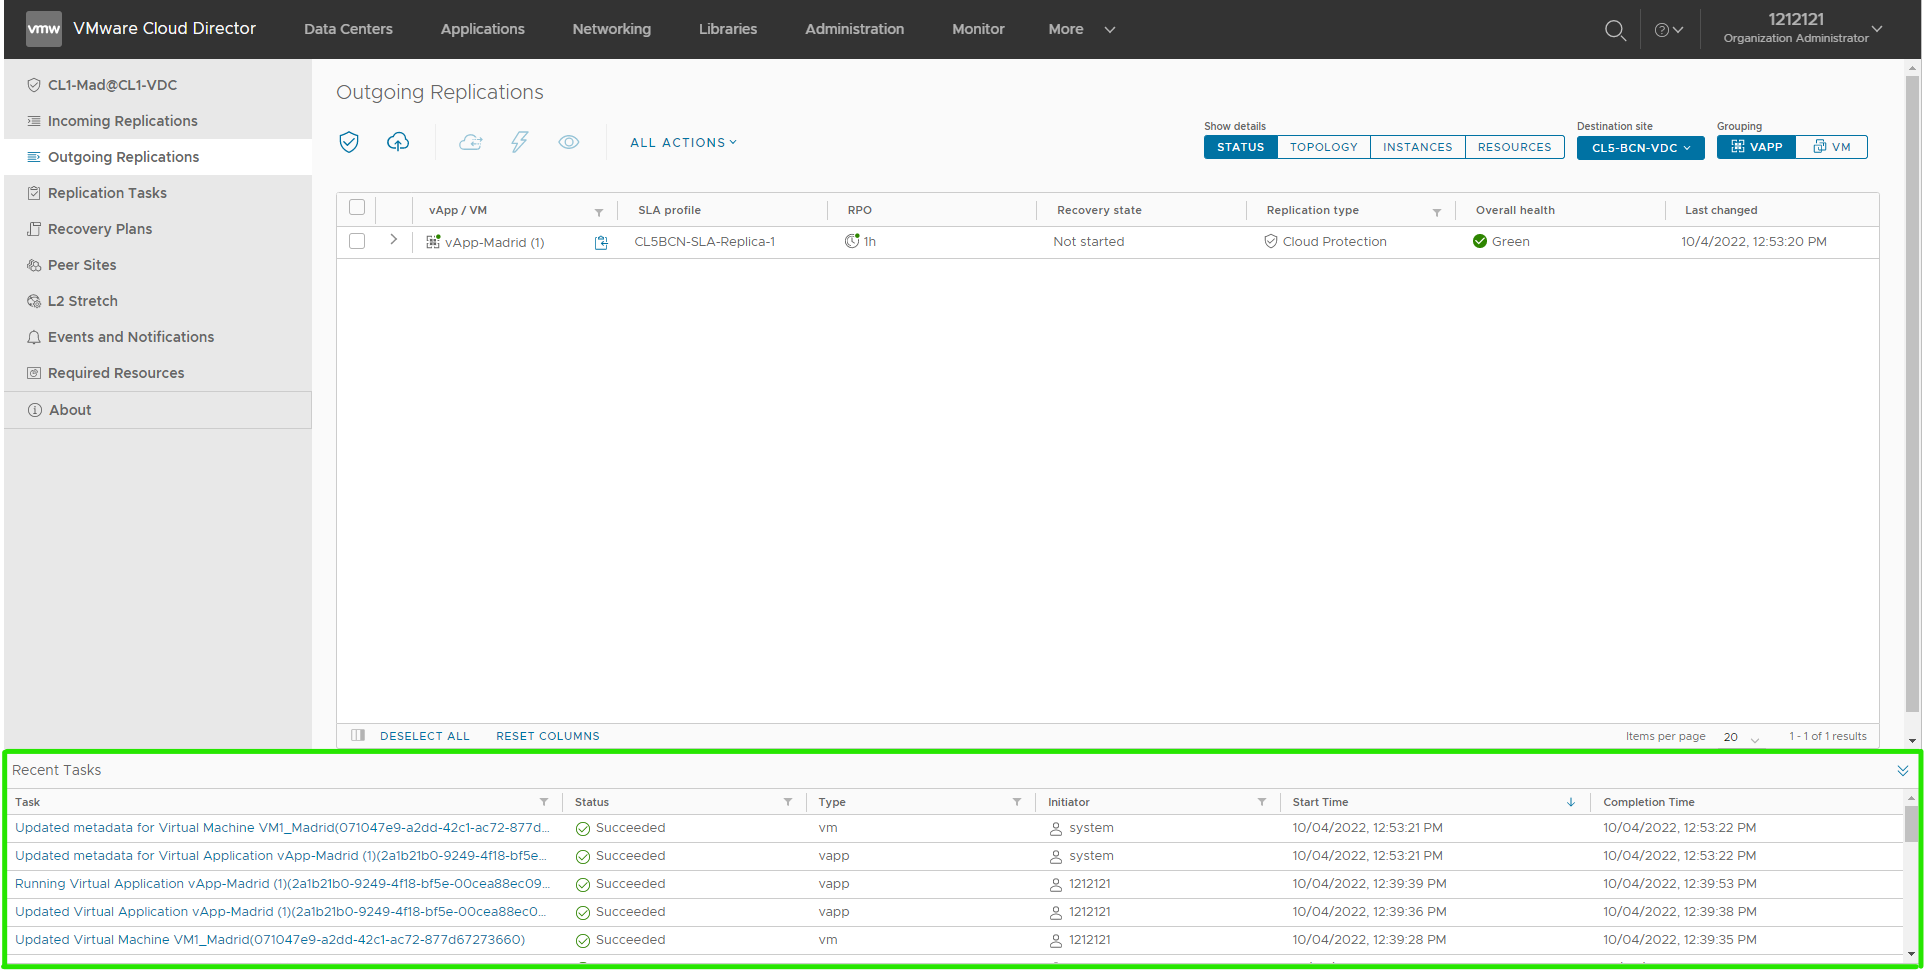Show INSTANCES details view
Image resolution: width=1924 pixels, height=970 pixels.
tap(1418, 147)
